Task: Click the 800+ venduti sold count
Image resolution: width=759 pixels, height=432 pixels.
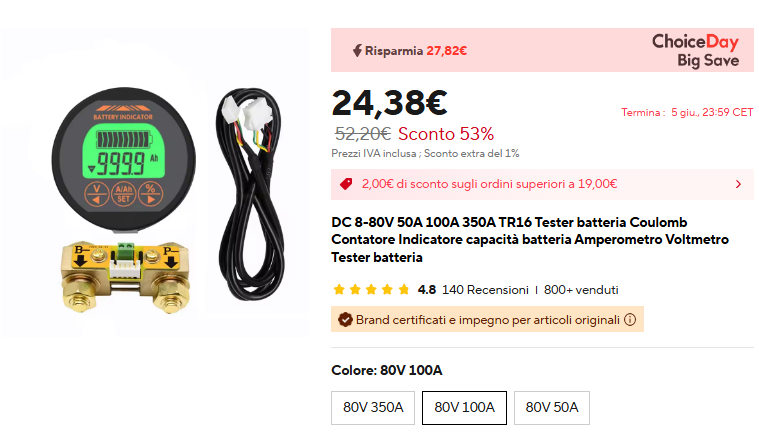Action: tap(581, 290)
